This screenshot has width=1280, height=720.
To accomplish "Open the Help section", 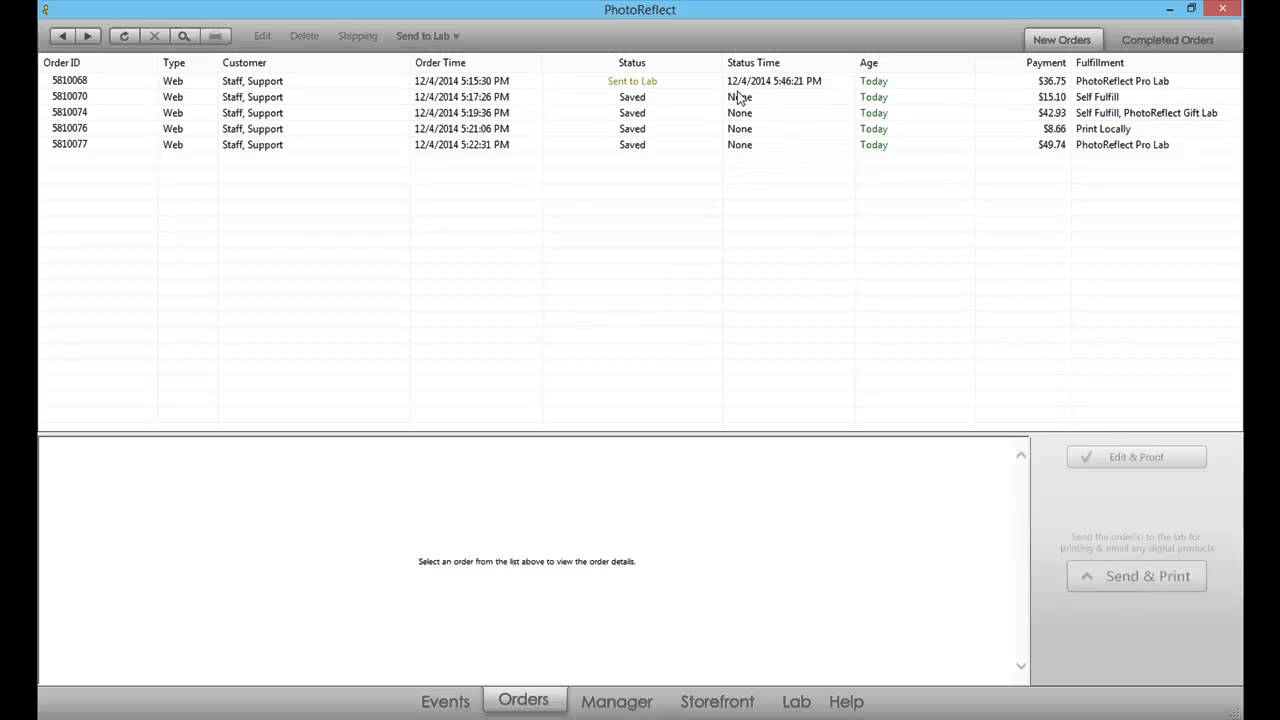I will 846,702.
